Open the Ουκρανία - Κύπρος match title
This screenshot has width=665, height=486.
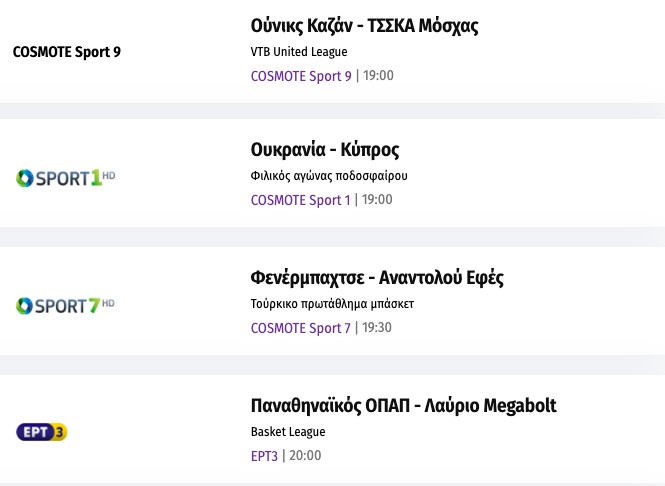pyautogui.click(x=325, y=150)
